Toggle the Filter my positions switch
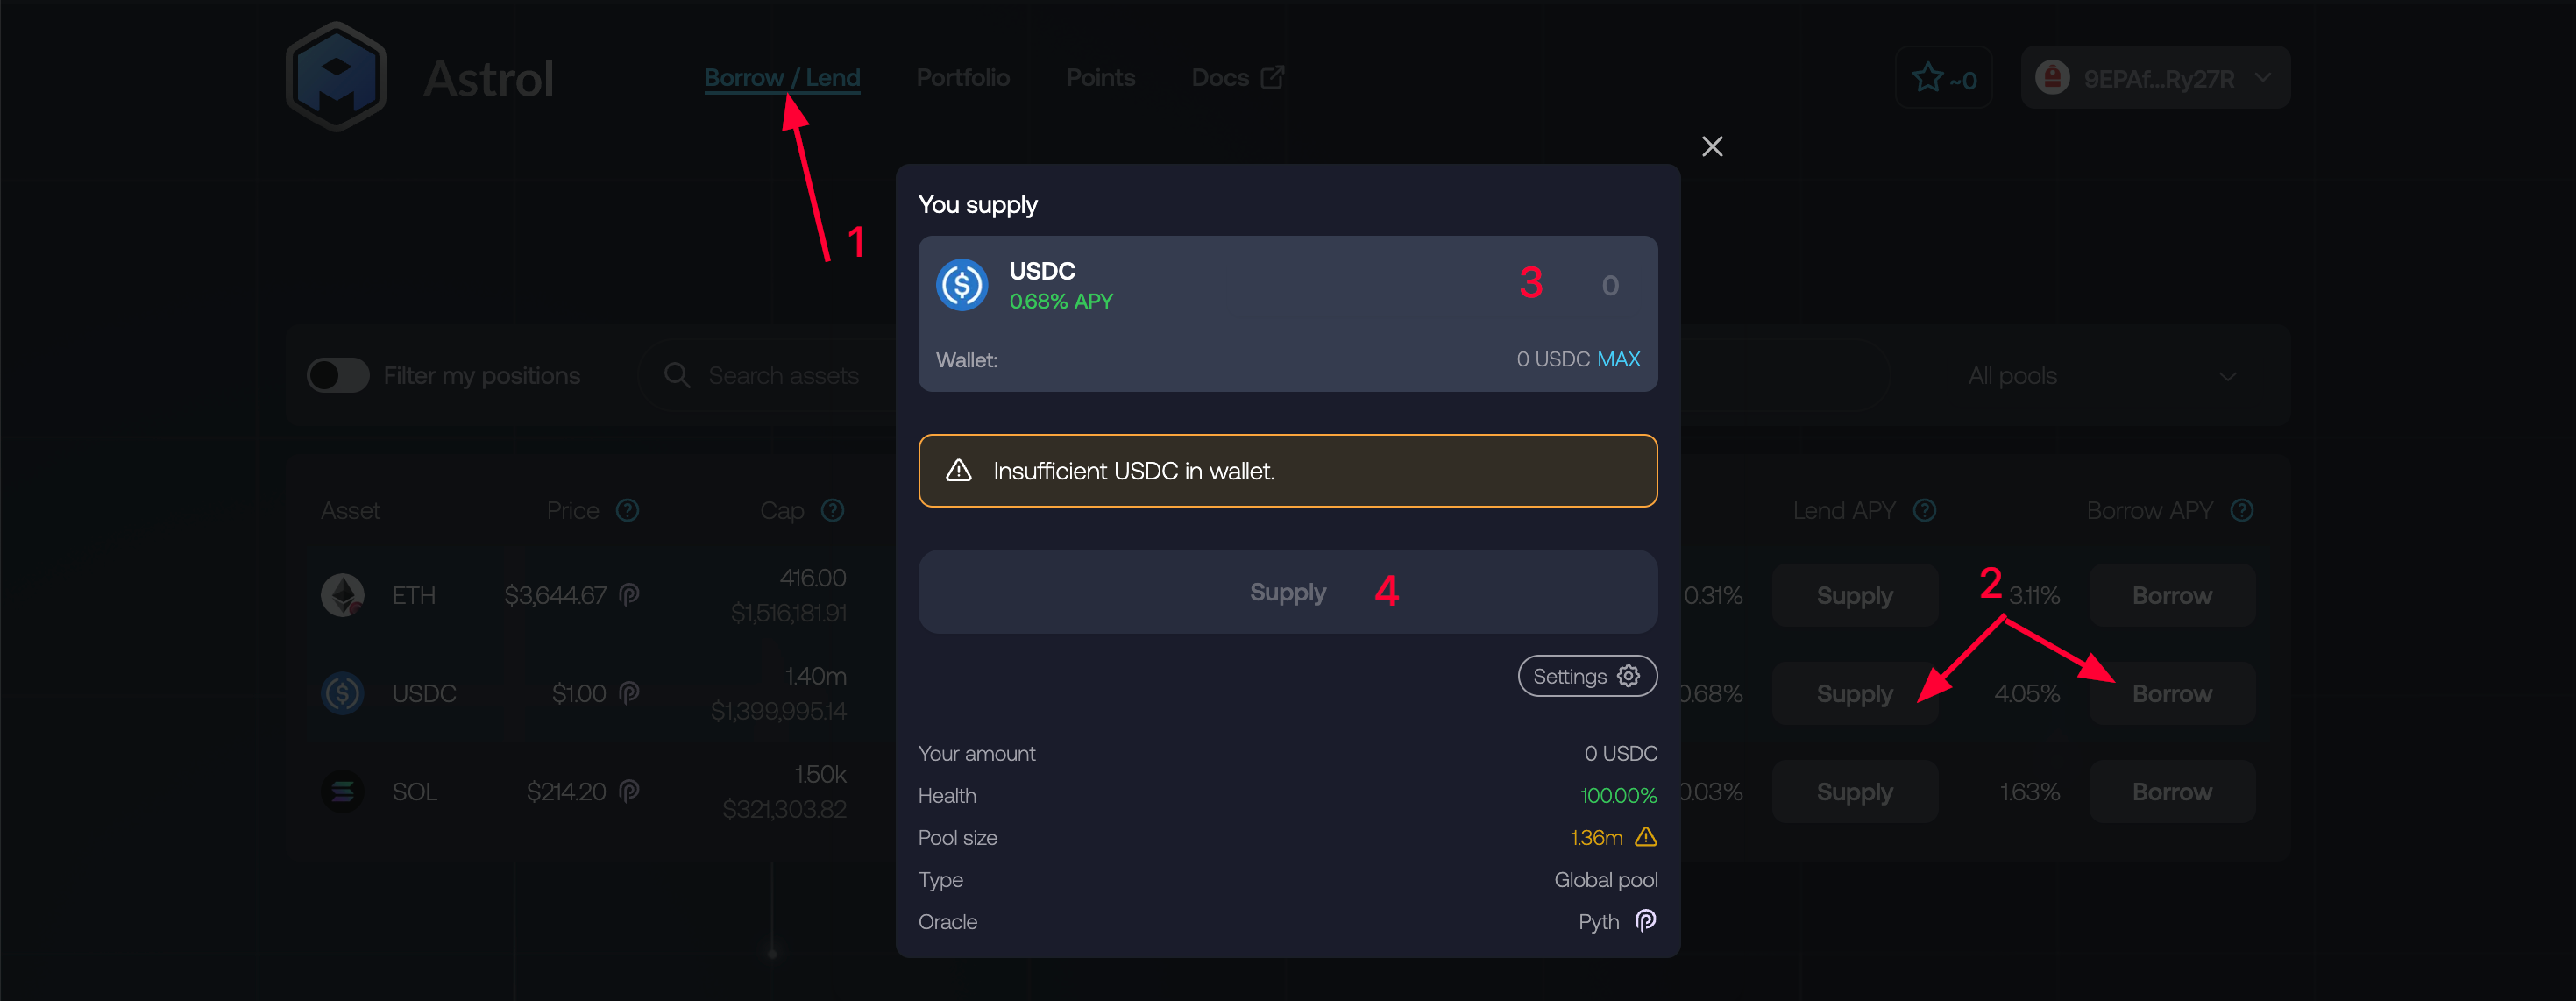The width and height of the screenshot is (2576, 1001). click(x=338, y=376)
